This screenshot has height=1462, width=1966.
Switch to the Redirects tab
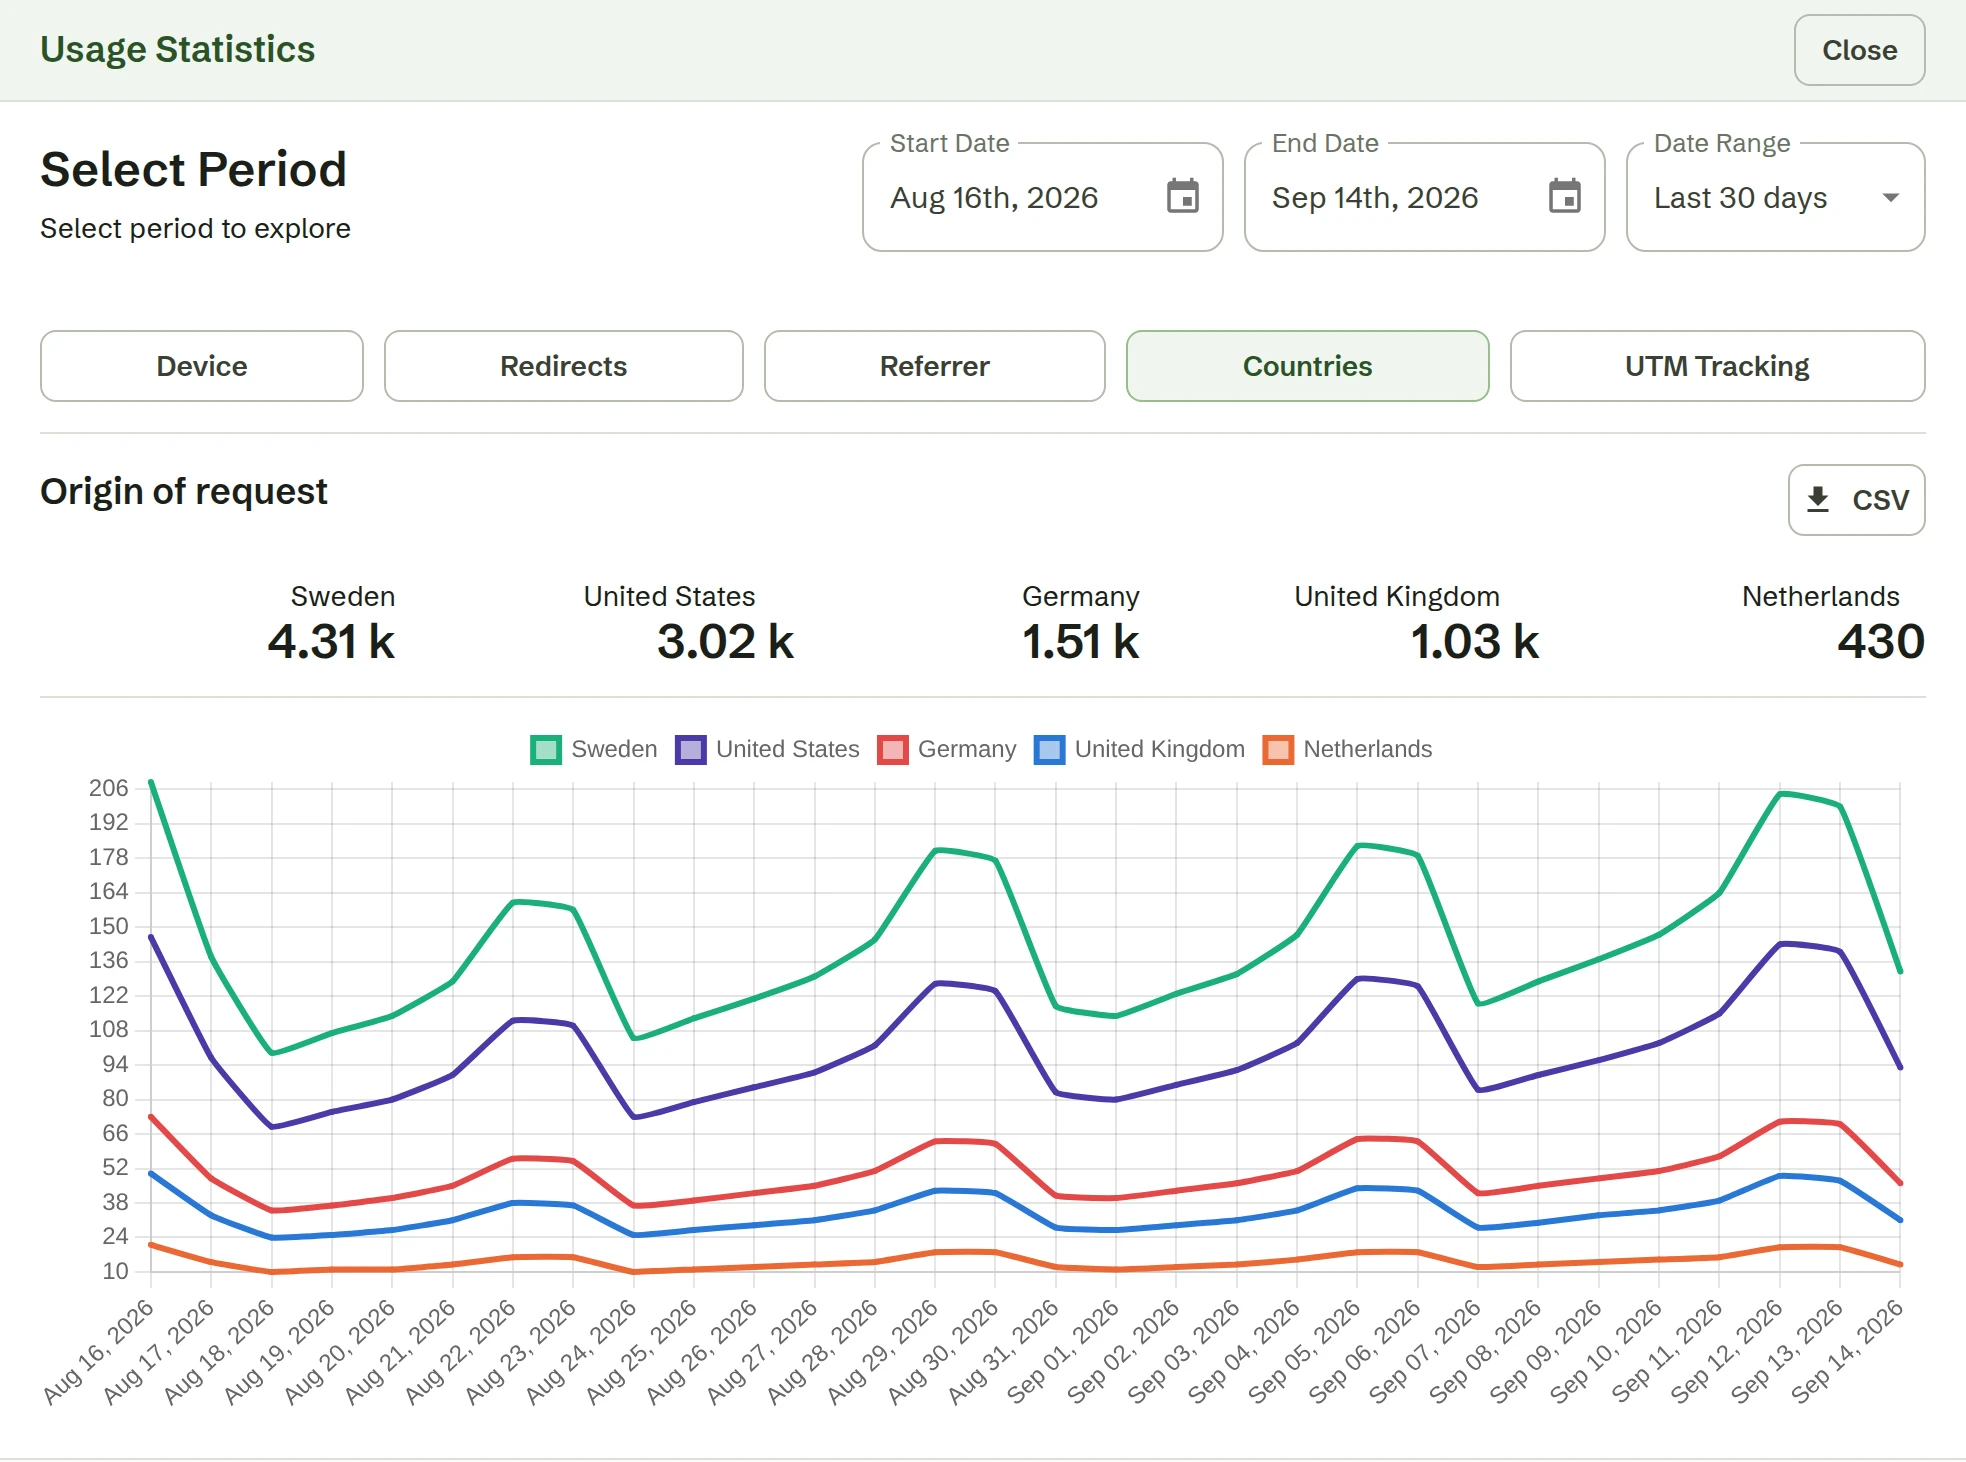[x=564, y=366]
